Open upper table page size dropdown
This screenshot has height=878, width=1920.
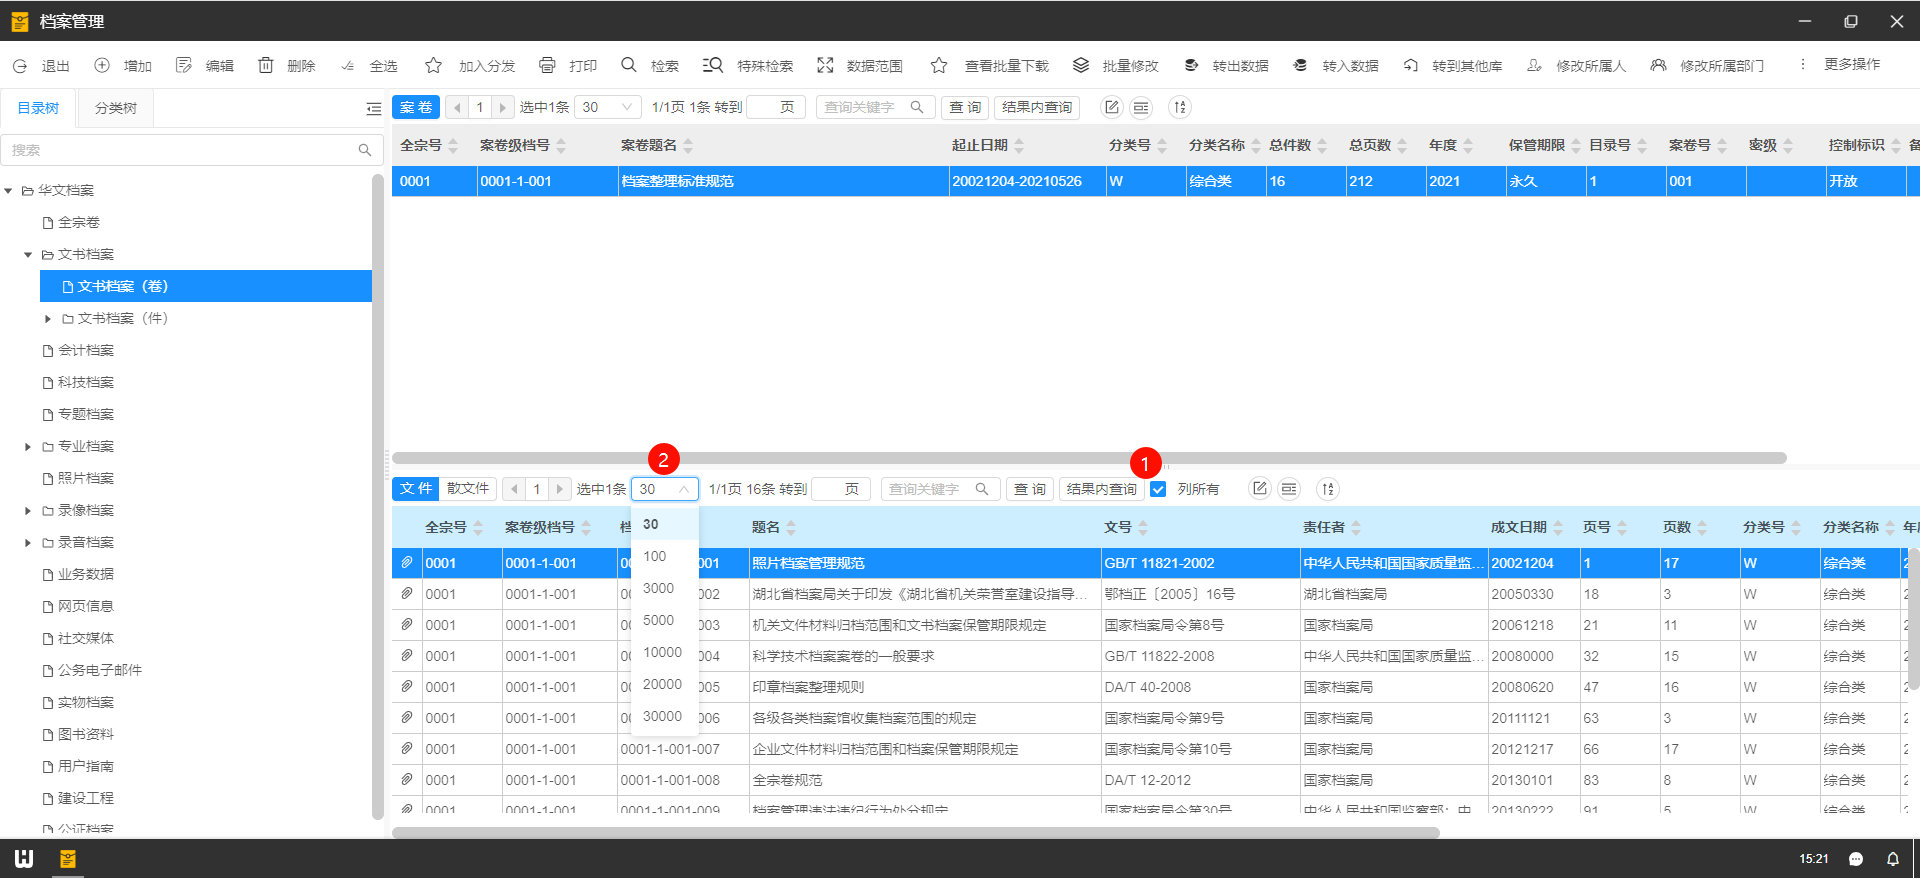point(608,107)
